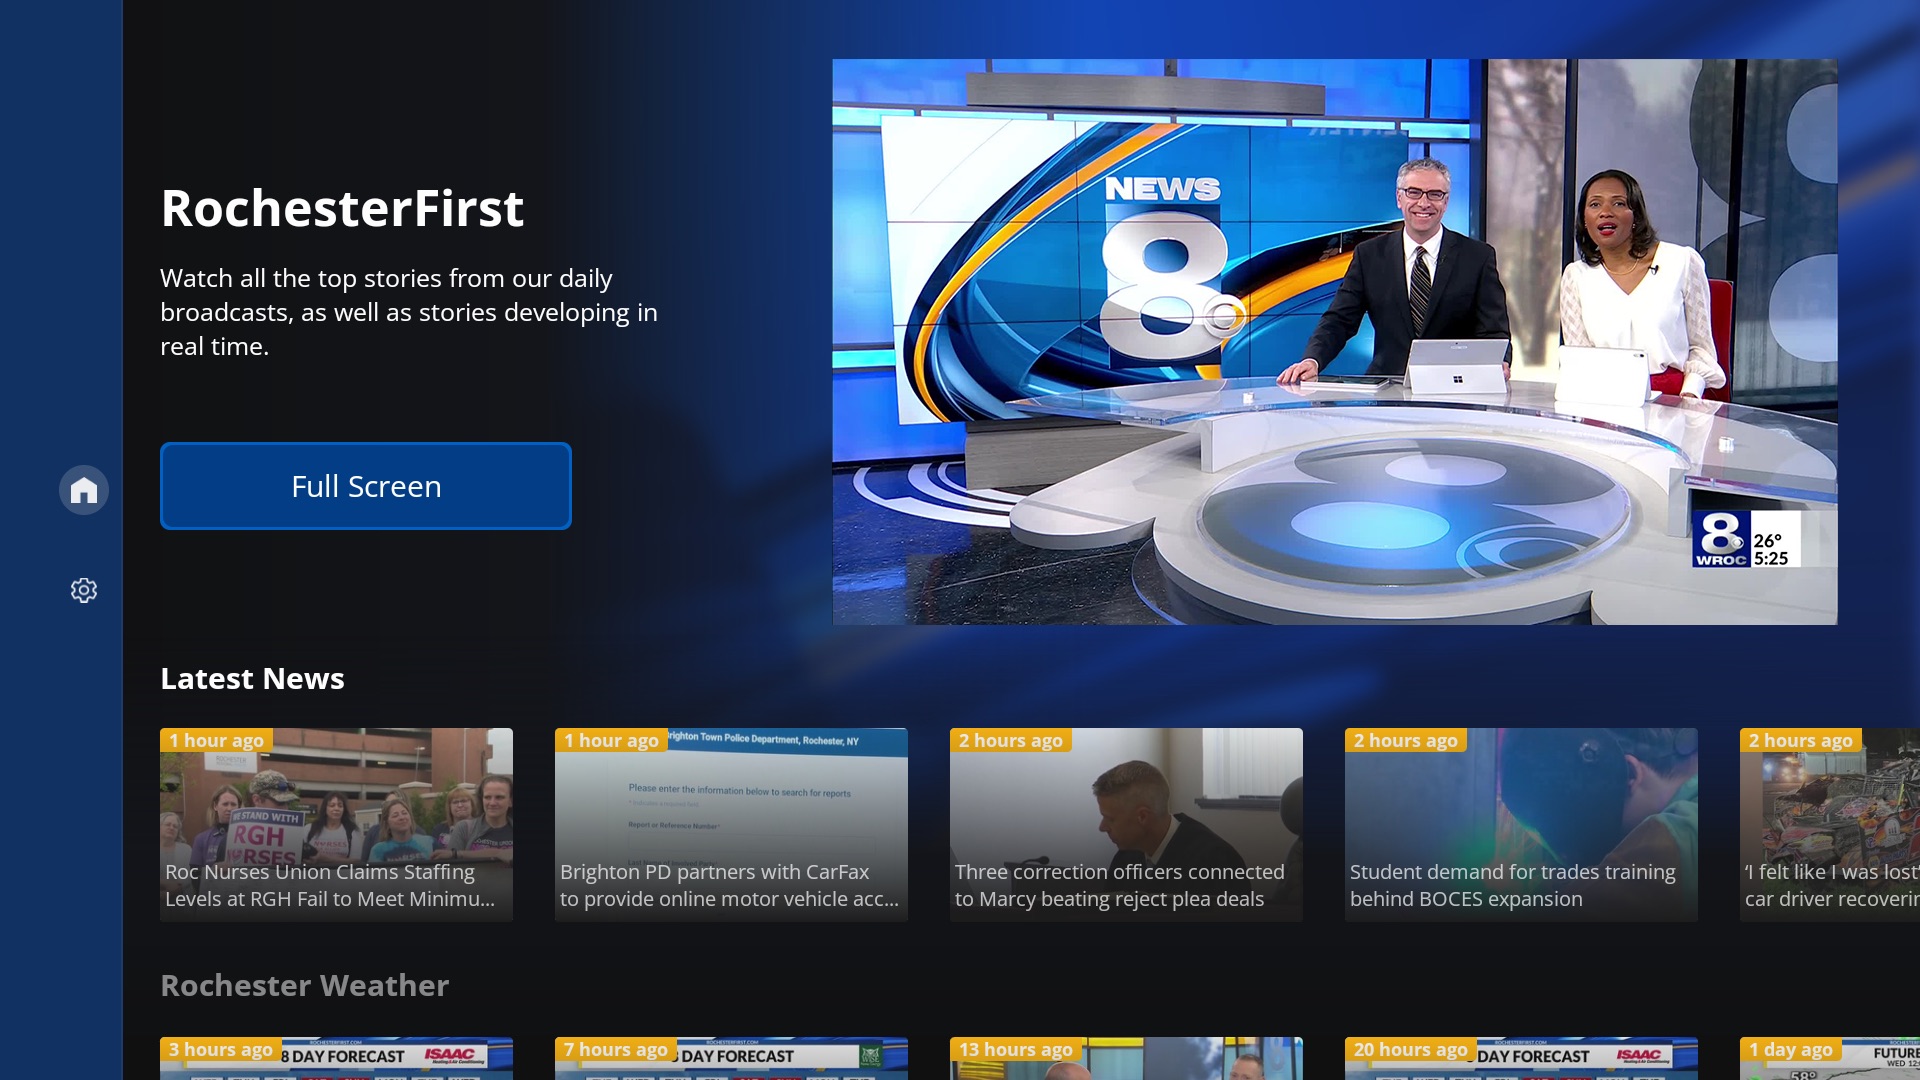Open the Home icon in sidebar

point(84,490)
